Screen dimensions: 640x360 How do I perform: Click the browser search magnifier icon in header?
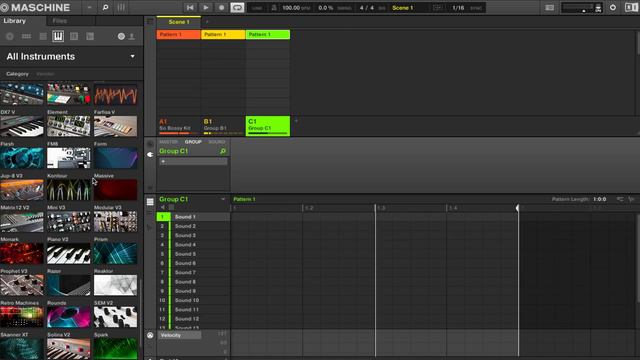[x=105, y=7]
